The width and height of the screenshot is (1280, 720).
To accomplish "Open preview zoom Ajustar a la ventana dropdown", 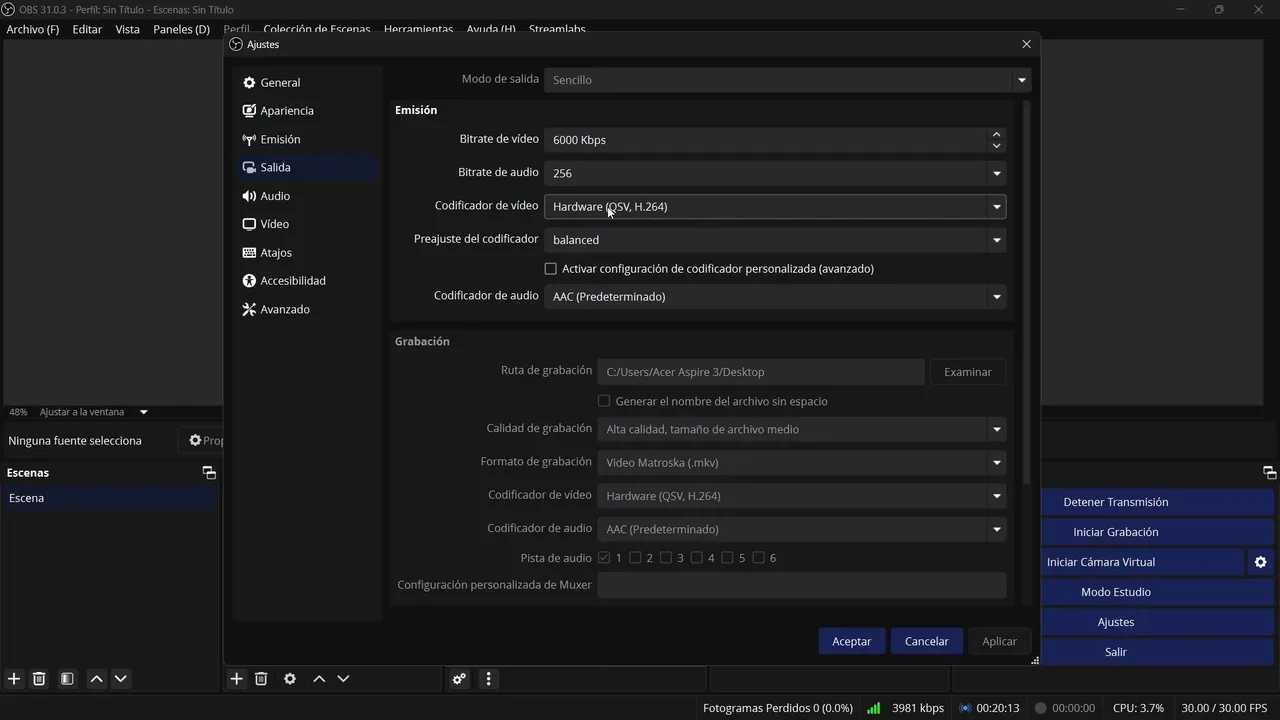I will (x=94, y=412).
